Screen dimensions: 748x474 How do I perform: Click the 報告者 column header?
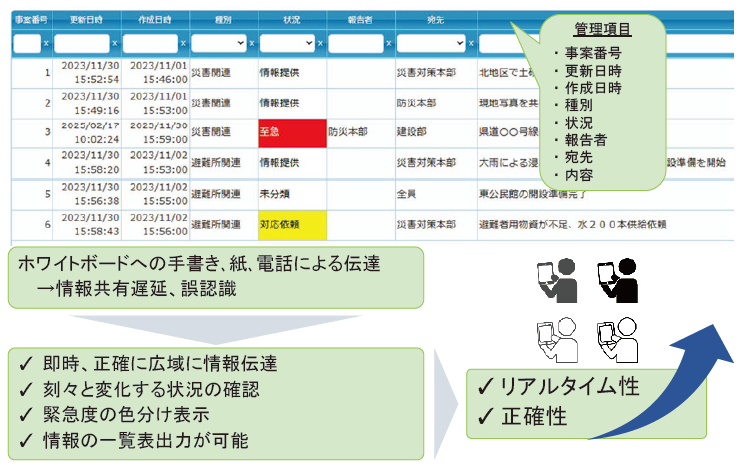360,19
